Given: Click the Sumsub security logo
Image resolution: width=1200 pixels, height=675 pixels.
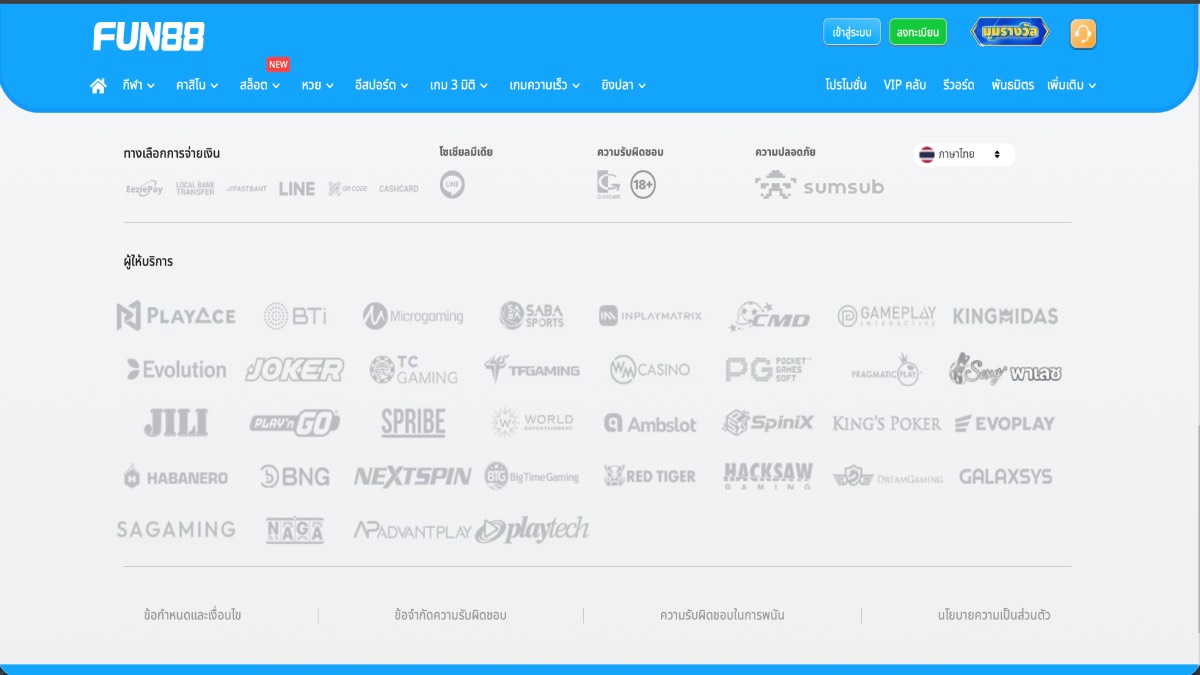Looking at the screenshot, I should coord(820,186).
